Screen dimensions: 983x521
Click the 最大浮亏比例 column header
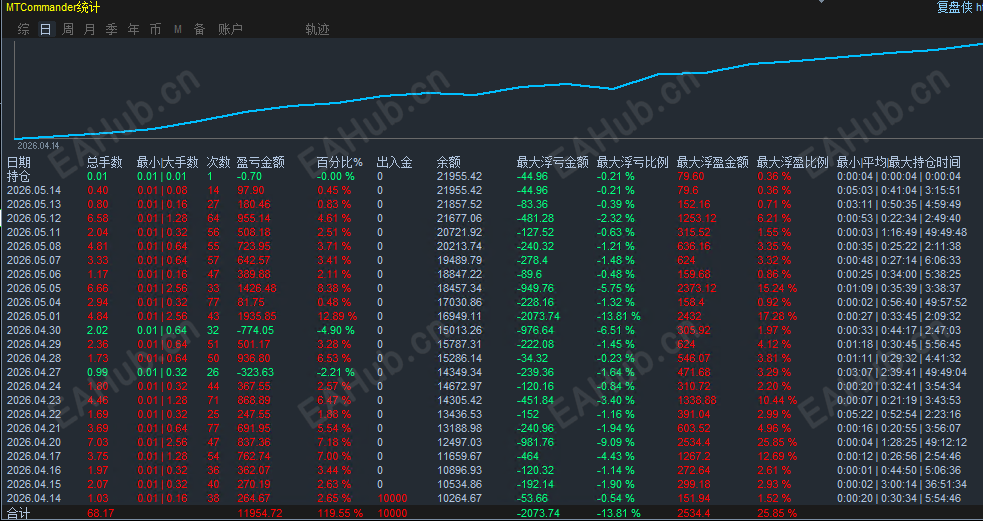[x=633, y=162]
